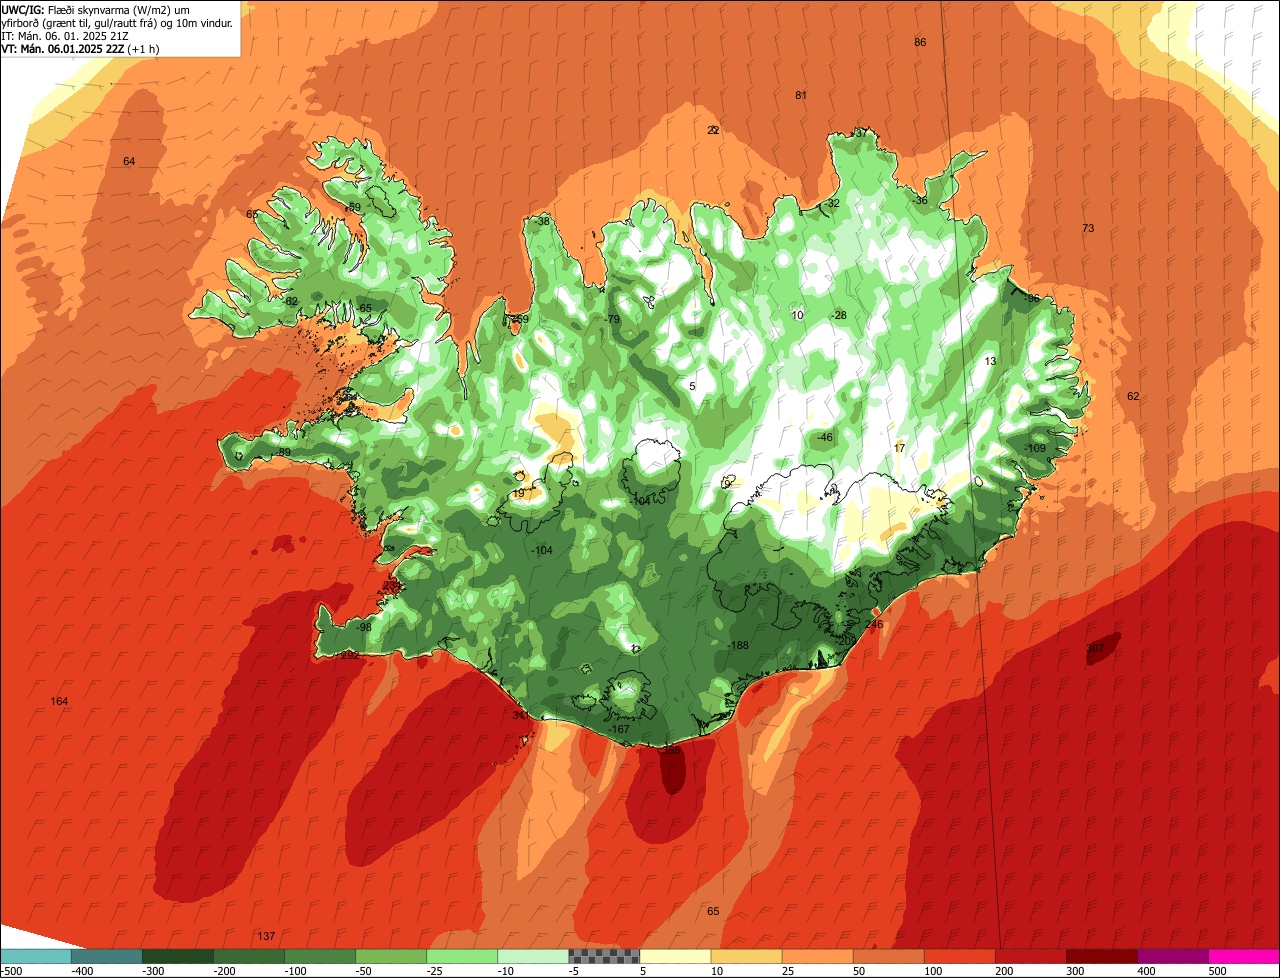Click the '-50' label on the colour scale
Image resolution: width=1280 pixels, height=978 pixels.
click(364, 970)
